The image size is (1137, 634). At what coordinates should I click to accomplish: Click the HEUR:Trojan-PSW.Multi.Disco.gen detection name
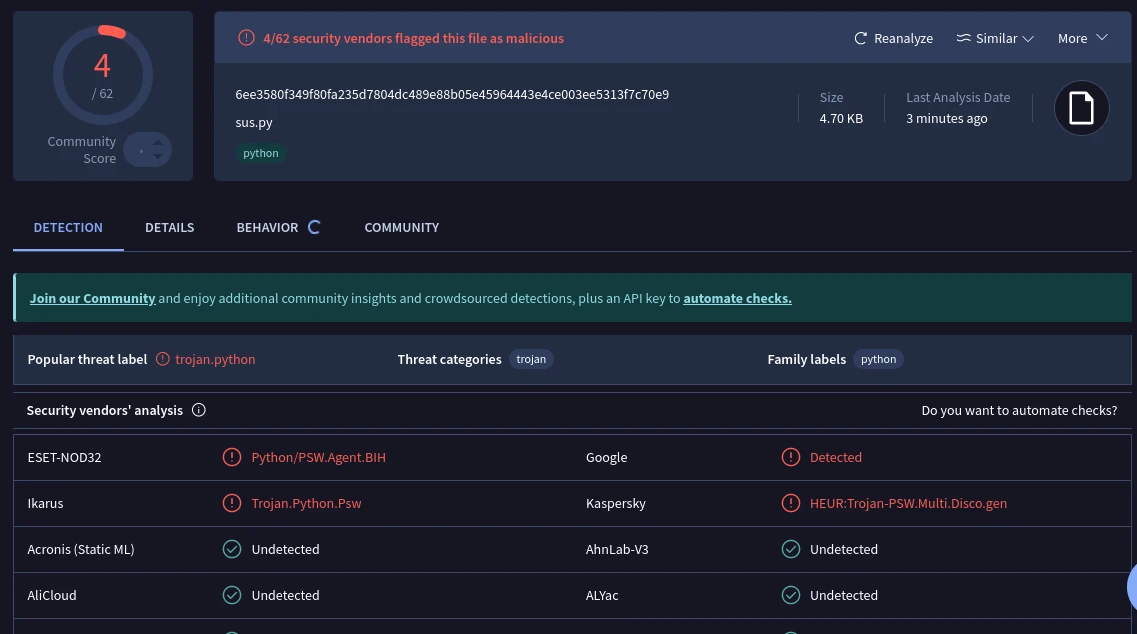pos(908,503)
